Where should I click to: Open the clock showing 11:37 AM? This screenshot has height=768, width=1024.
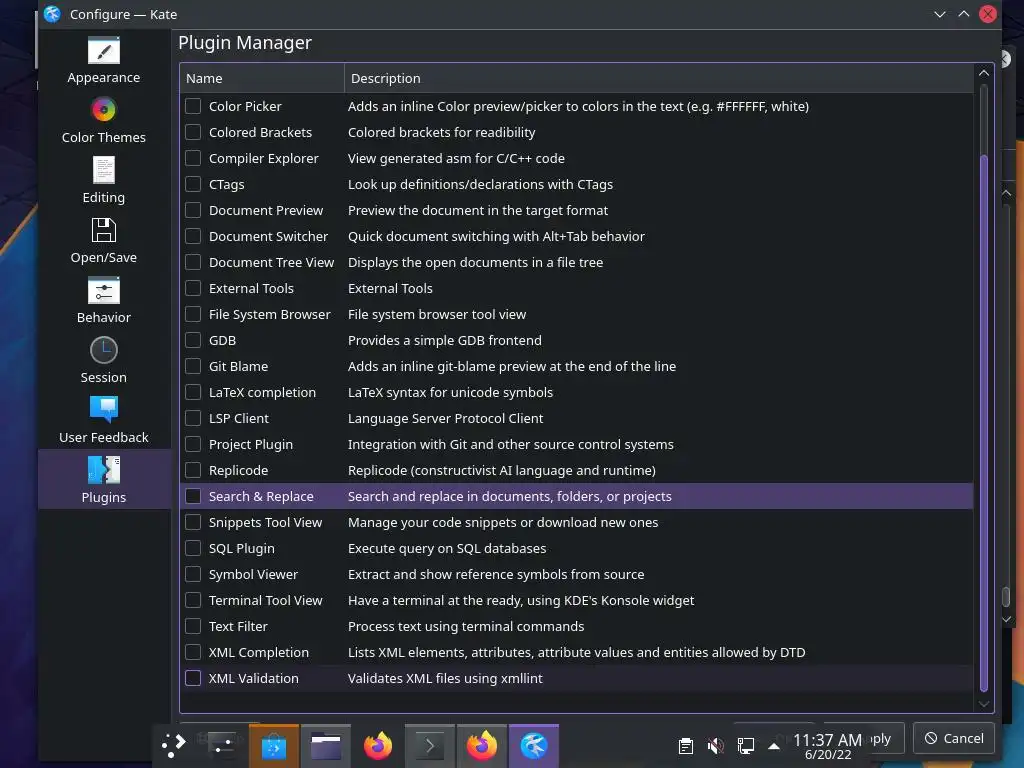tap(827, 746)
